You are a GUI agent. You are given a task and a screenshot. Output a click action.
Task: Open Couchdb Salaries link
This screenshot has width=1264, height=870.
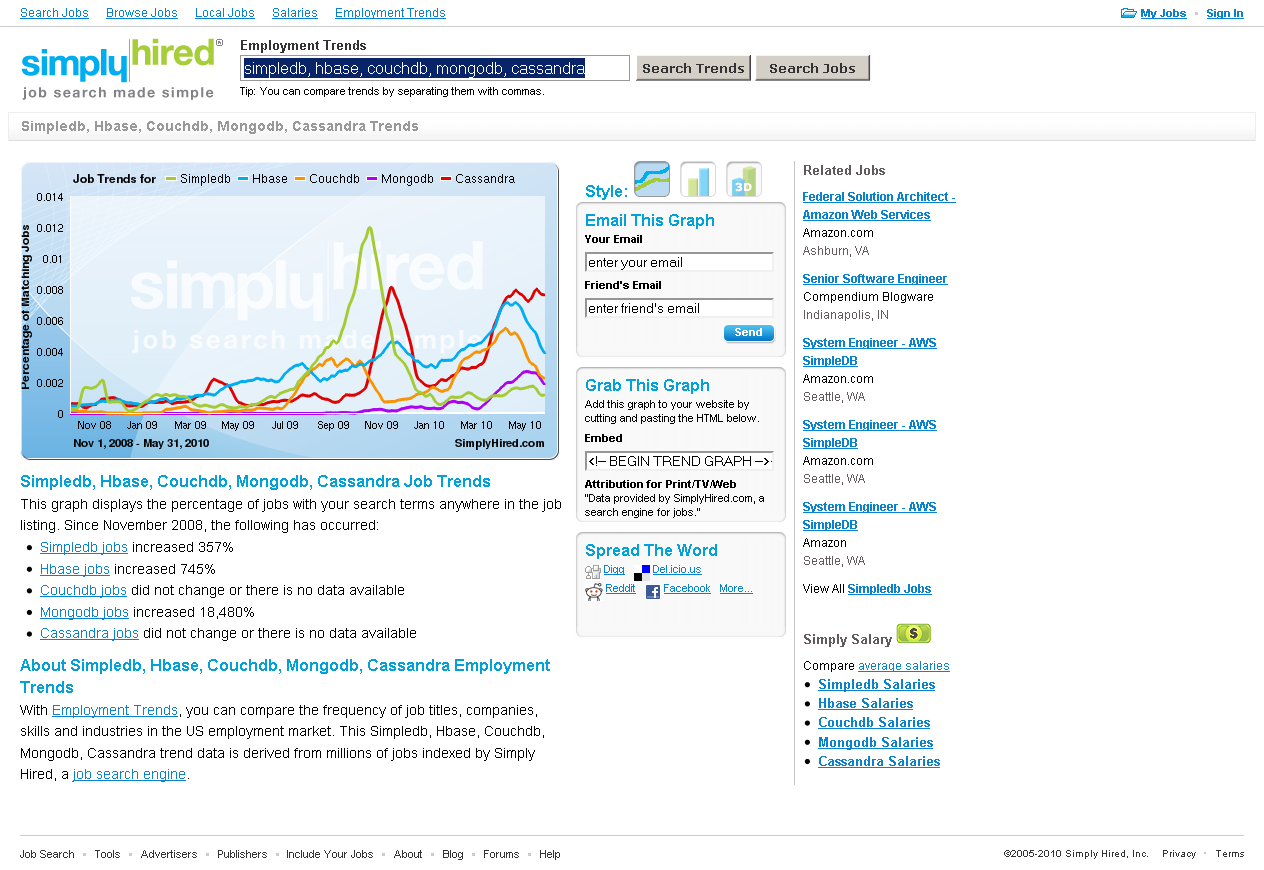[x=874, y=723]
